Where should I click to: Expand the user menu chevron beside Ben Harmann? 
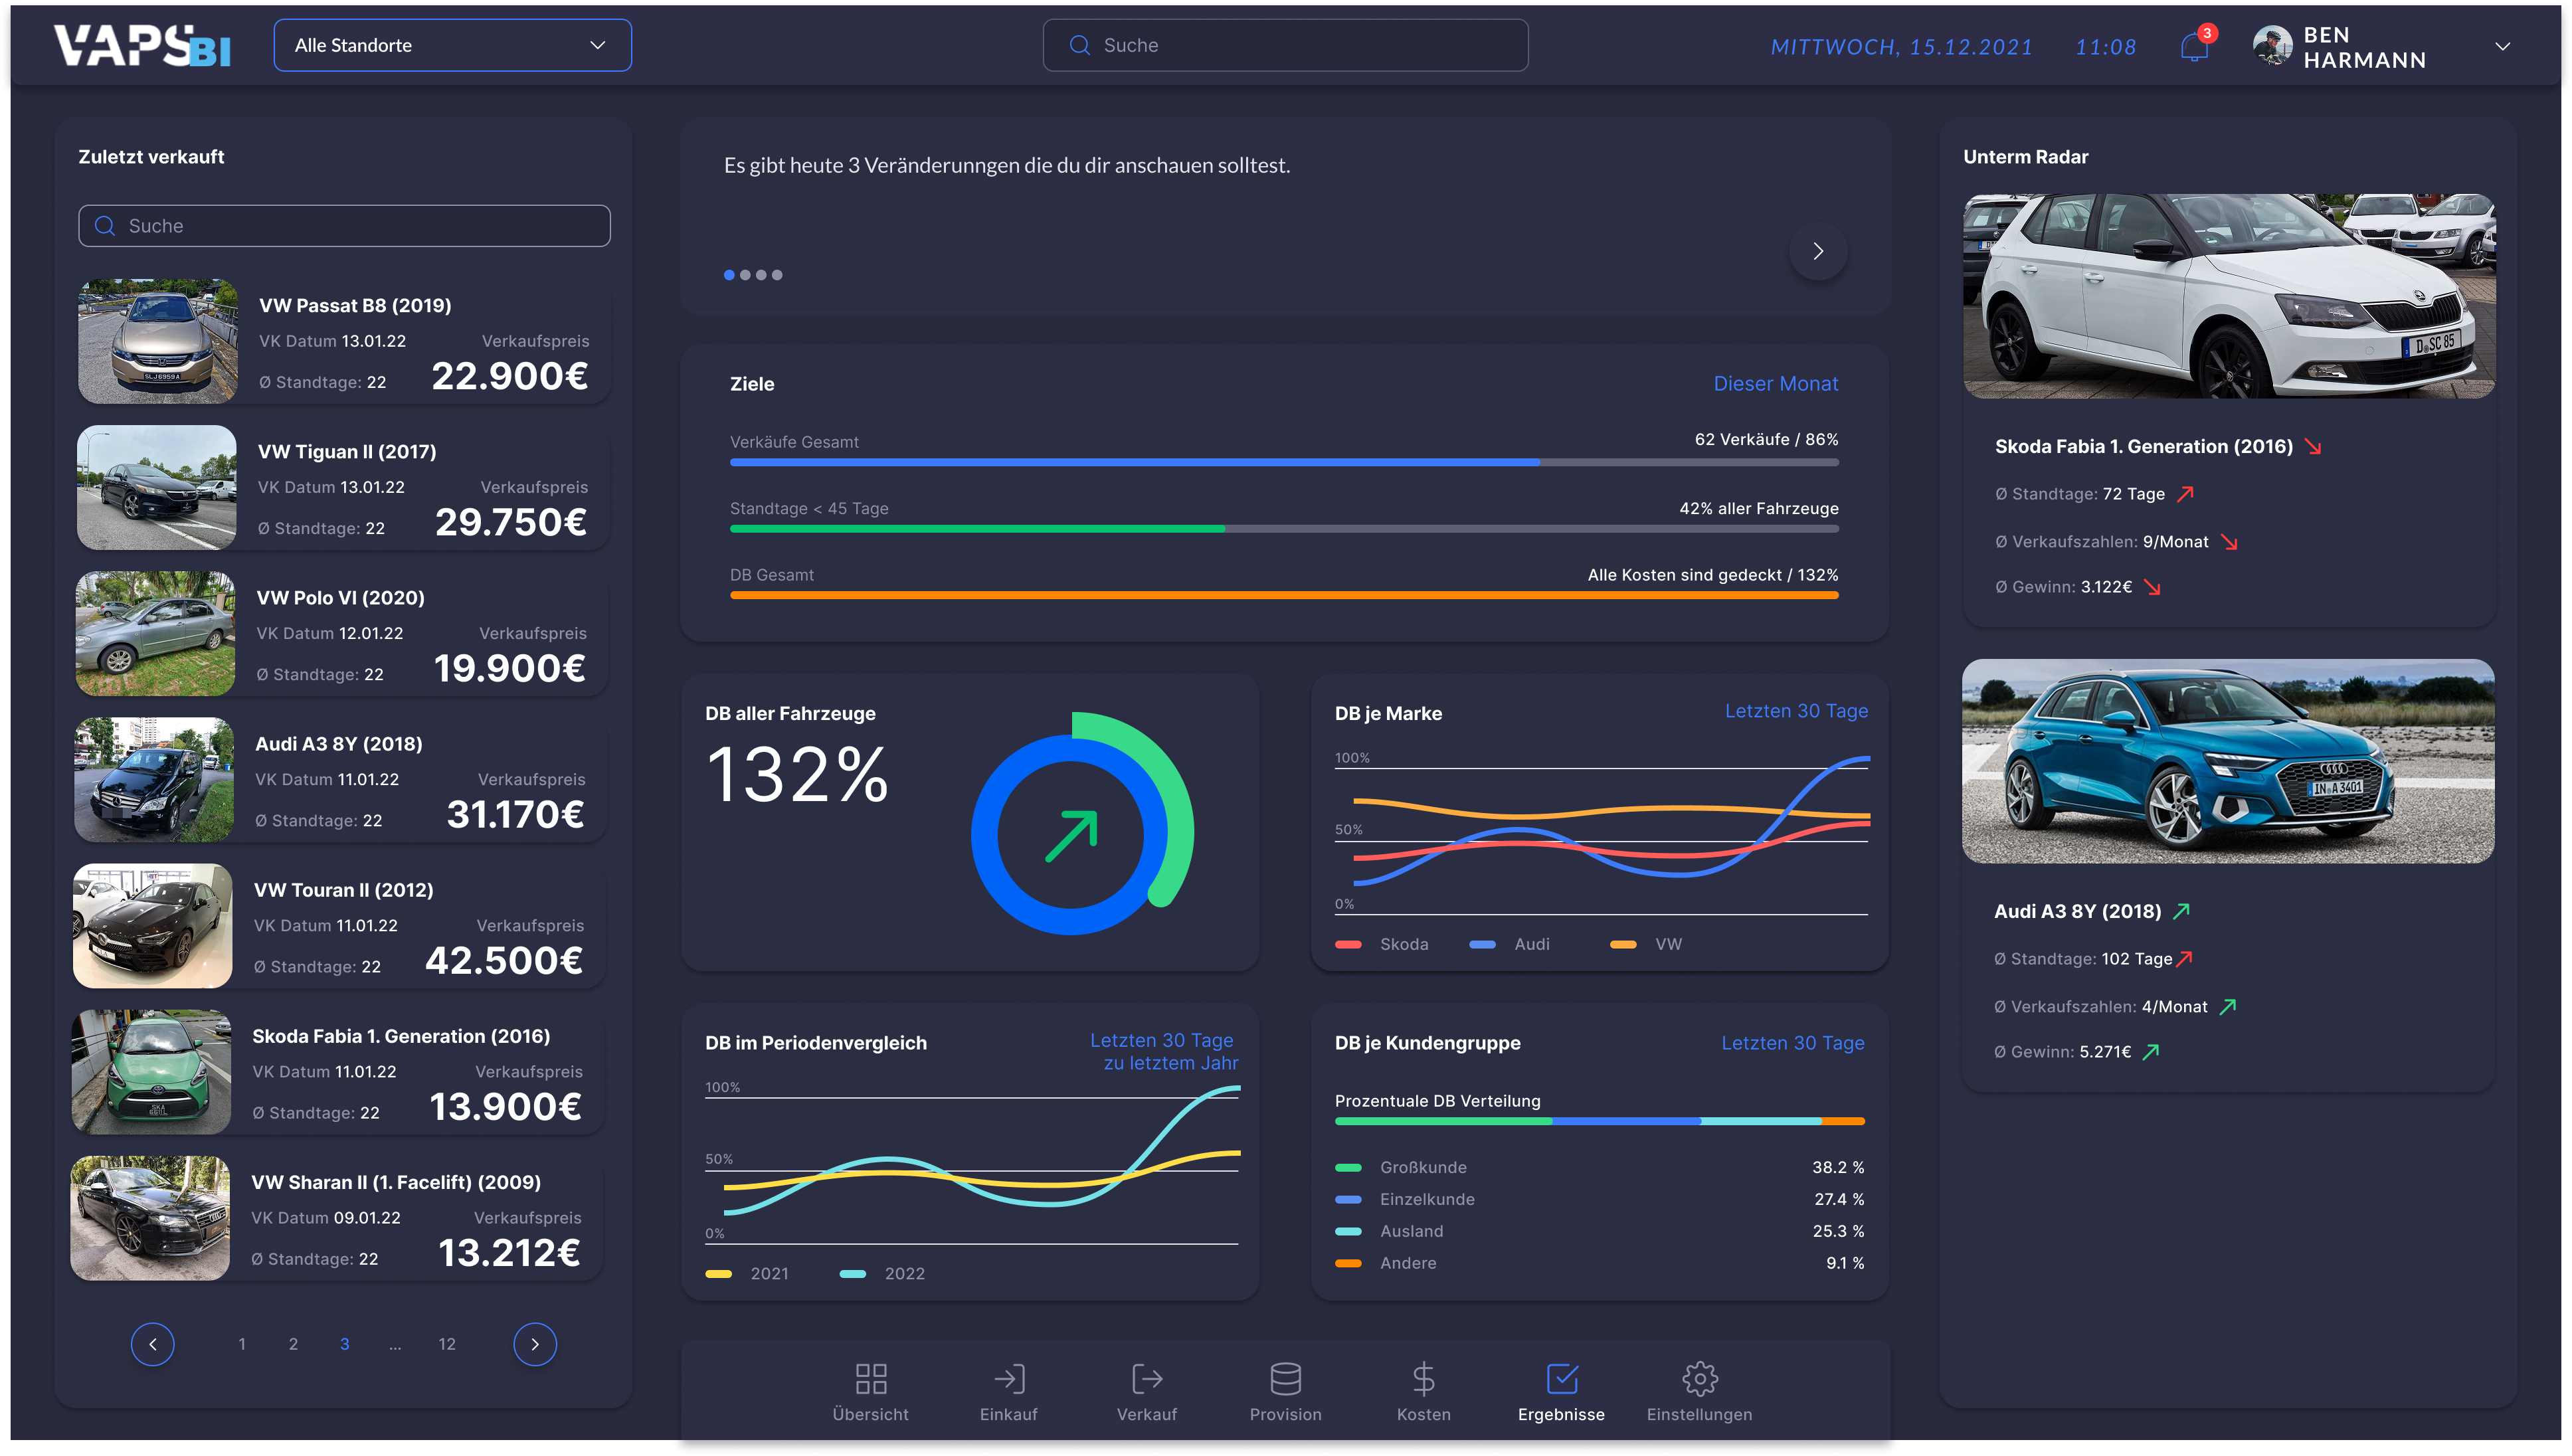(2502, 46)
